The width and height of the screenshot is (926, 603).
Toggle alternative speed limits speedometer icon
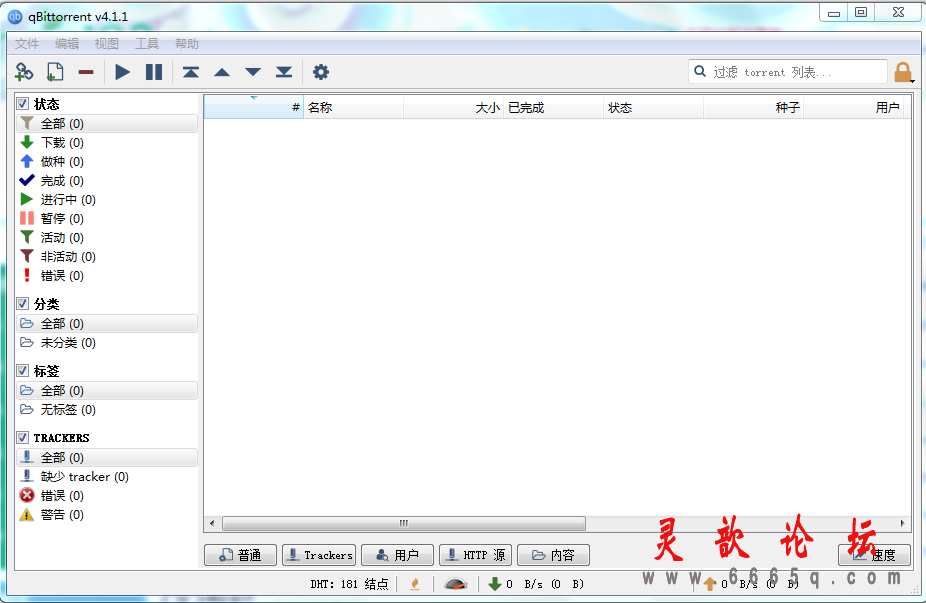point(455,584)
